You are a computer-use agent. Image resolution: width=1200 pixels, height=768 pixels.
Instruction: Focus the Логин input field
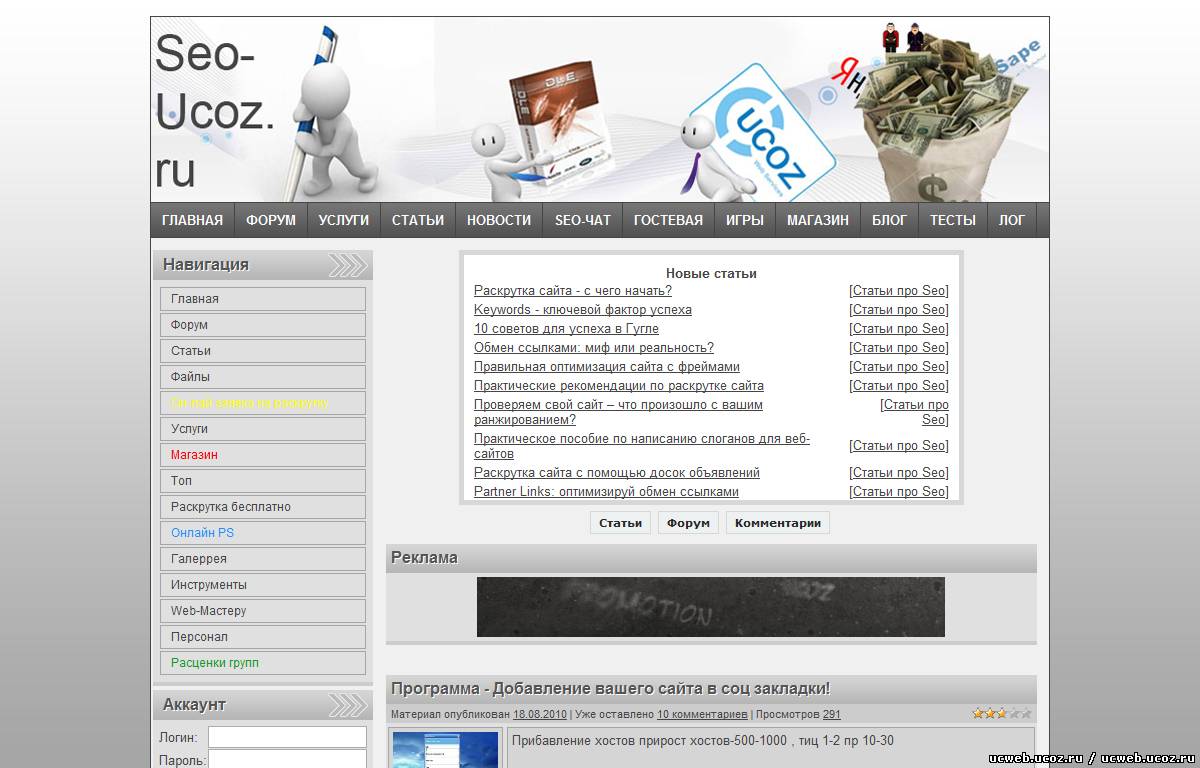point(287,737)
